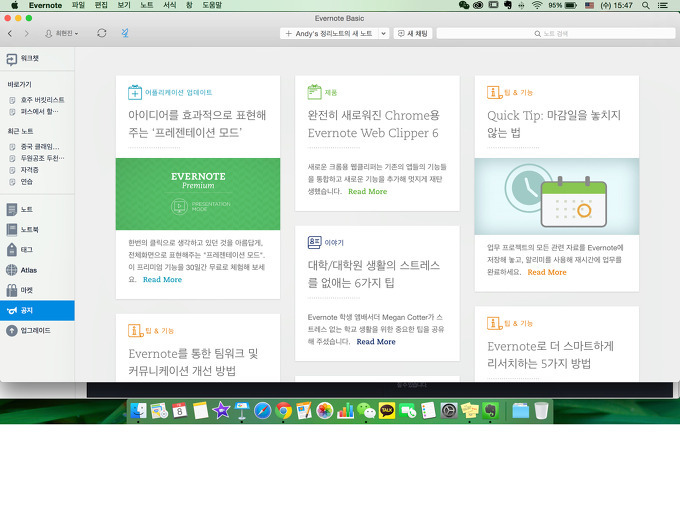Click the sync circular arrows icon
This screenshot has height=510, width=680.
(102, 33)
